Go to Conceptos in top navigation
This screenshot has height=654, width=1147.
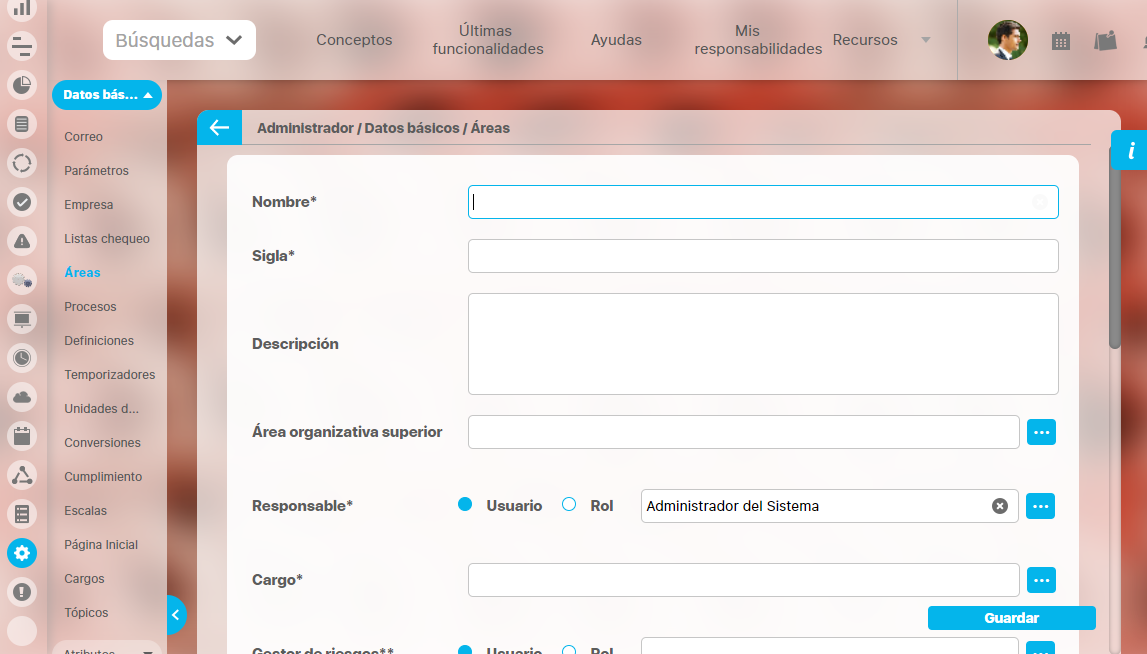click(x=354, y=40)
